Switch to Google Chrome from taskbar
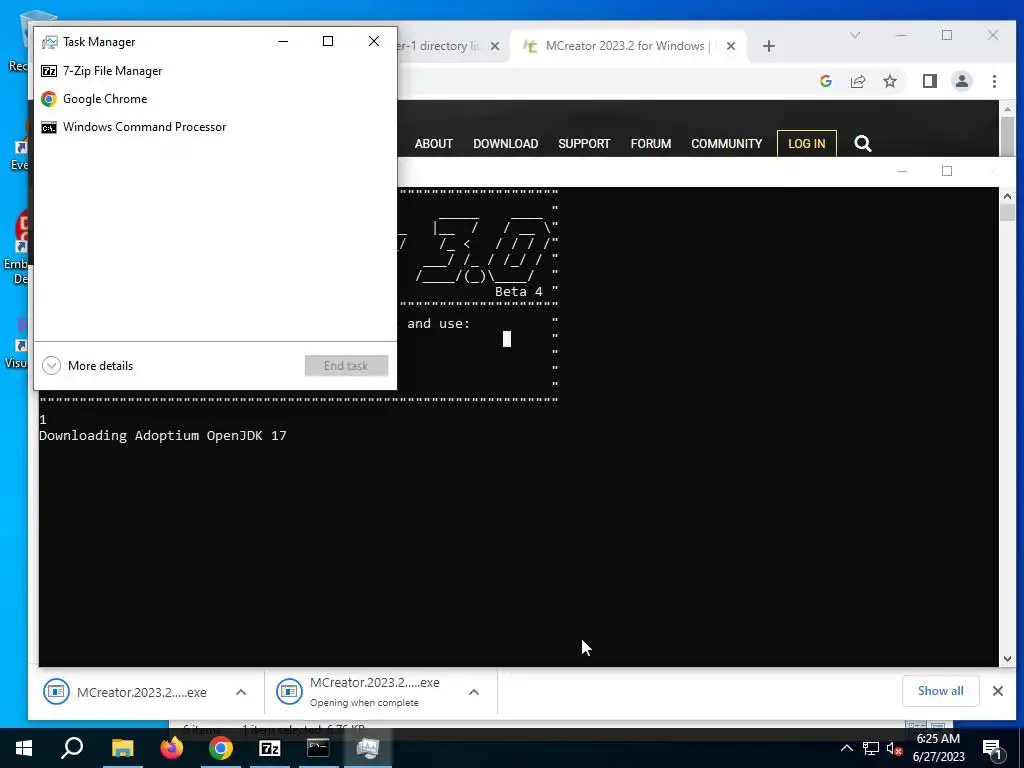The height and width of the screenshot is (768, 1024). (x=221, y=748)
